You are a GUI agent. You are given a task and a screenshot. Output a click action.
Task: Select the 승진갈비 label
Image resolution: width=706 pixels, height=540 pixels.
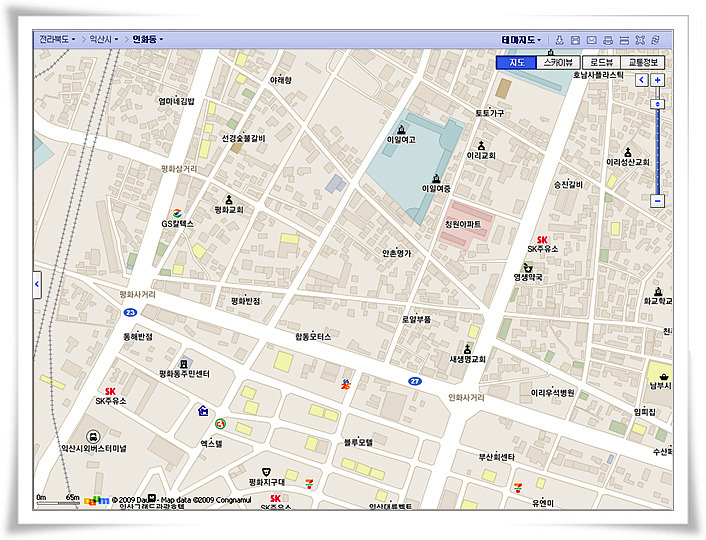tap(568, 184)
